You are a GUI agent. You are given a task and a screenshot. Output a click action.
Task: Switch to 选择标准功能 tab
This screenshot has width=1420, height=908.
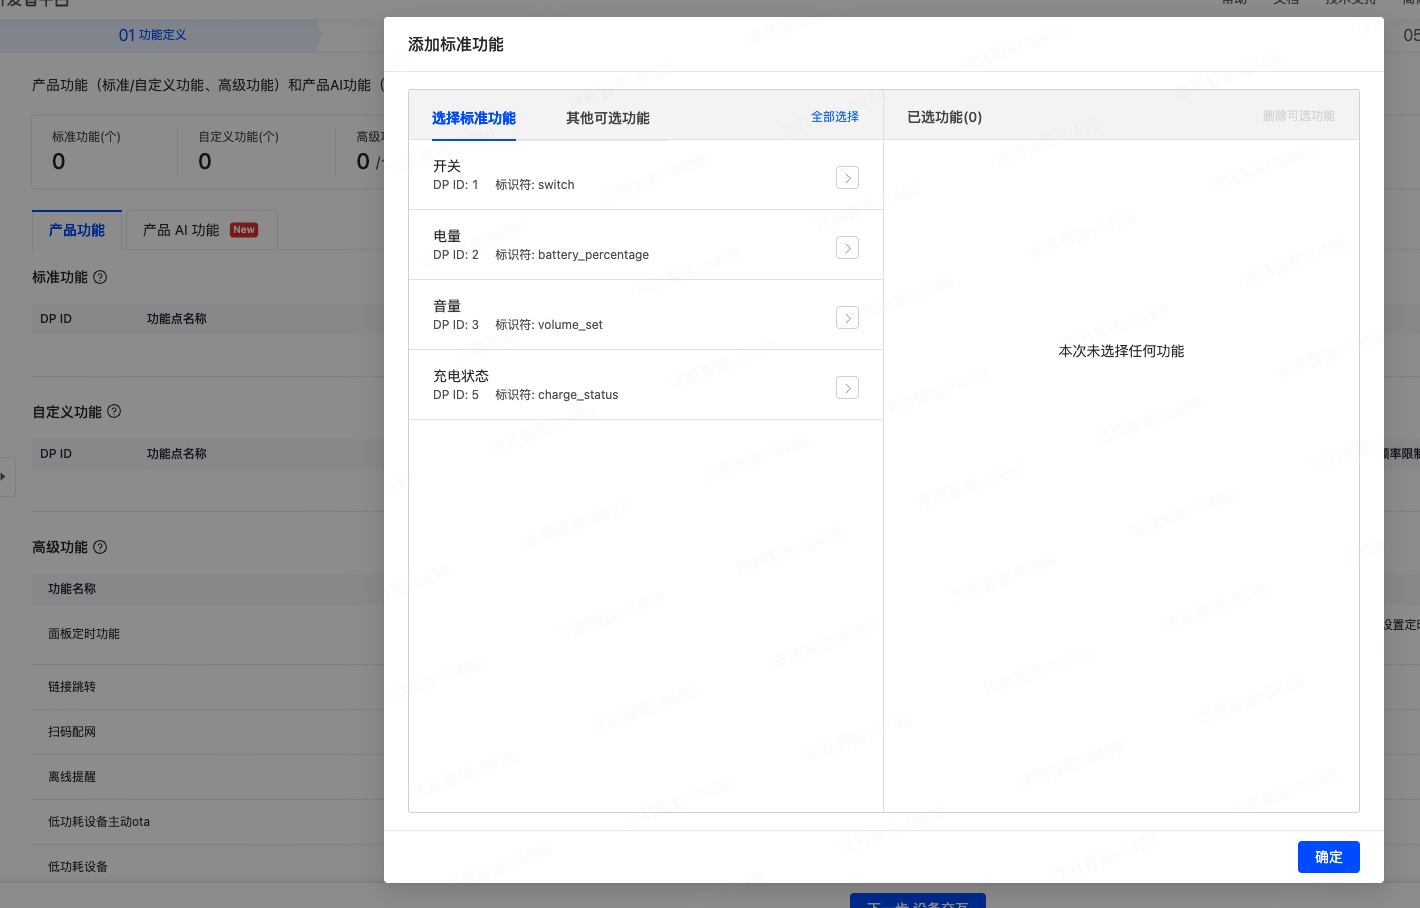(473, 118)
